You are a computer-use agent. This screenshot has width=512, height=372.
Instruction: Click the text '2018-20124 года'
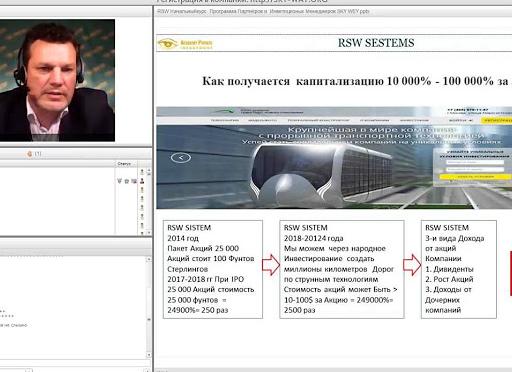tap(313, 238)
